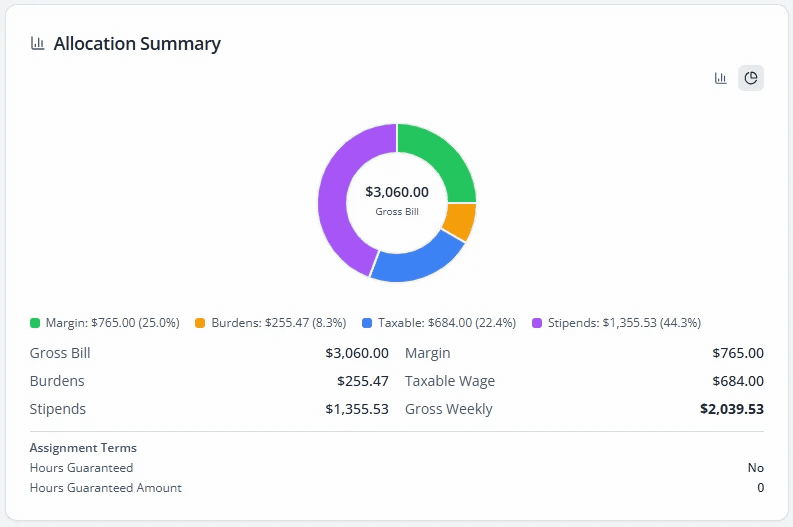Image resolution: width=793 pixels, height=527 pixels.
Task: Switch to bar chart view icon
Action: click(720, 78)
